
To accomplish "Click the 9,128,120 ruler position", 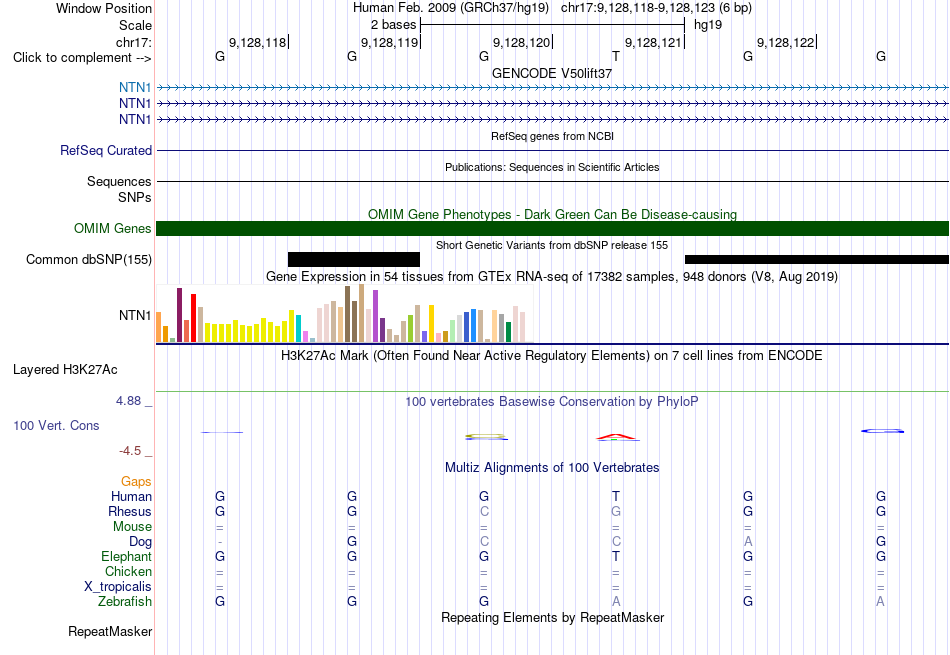I will (x=522, y=42).
